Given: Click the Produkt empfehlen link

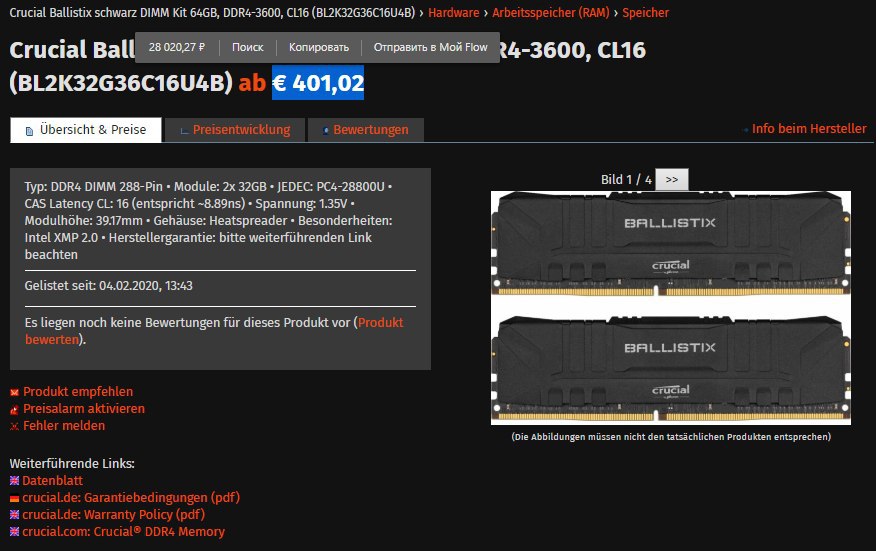Looking at the screenshot, I should (x=78, y=392).
